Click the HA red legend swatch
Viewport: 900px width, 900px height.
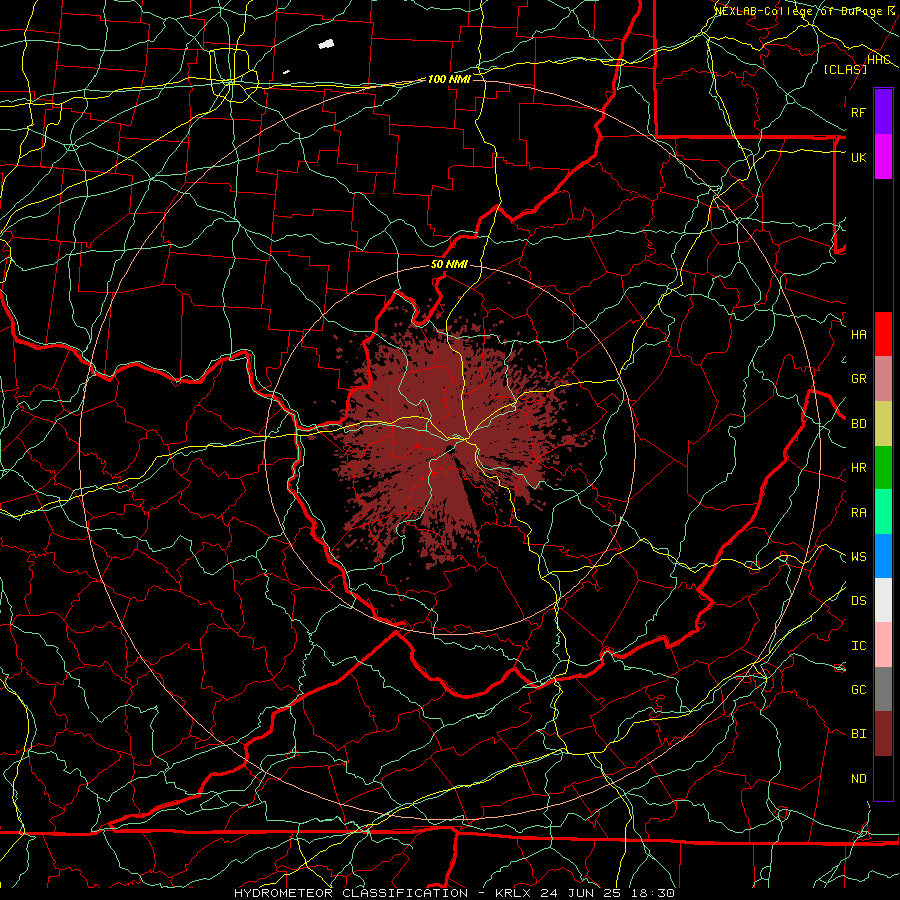tap(883, 334)
